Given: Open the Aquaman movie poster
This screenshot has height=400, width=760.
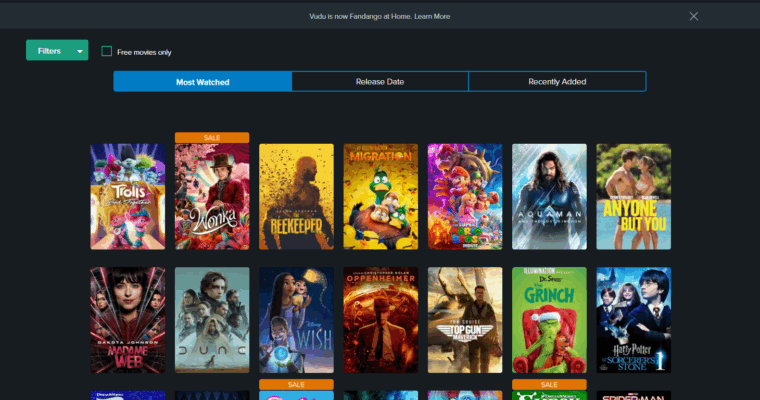Looking at the screenshot, I should click(x=549, y=196).
